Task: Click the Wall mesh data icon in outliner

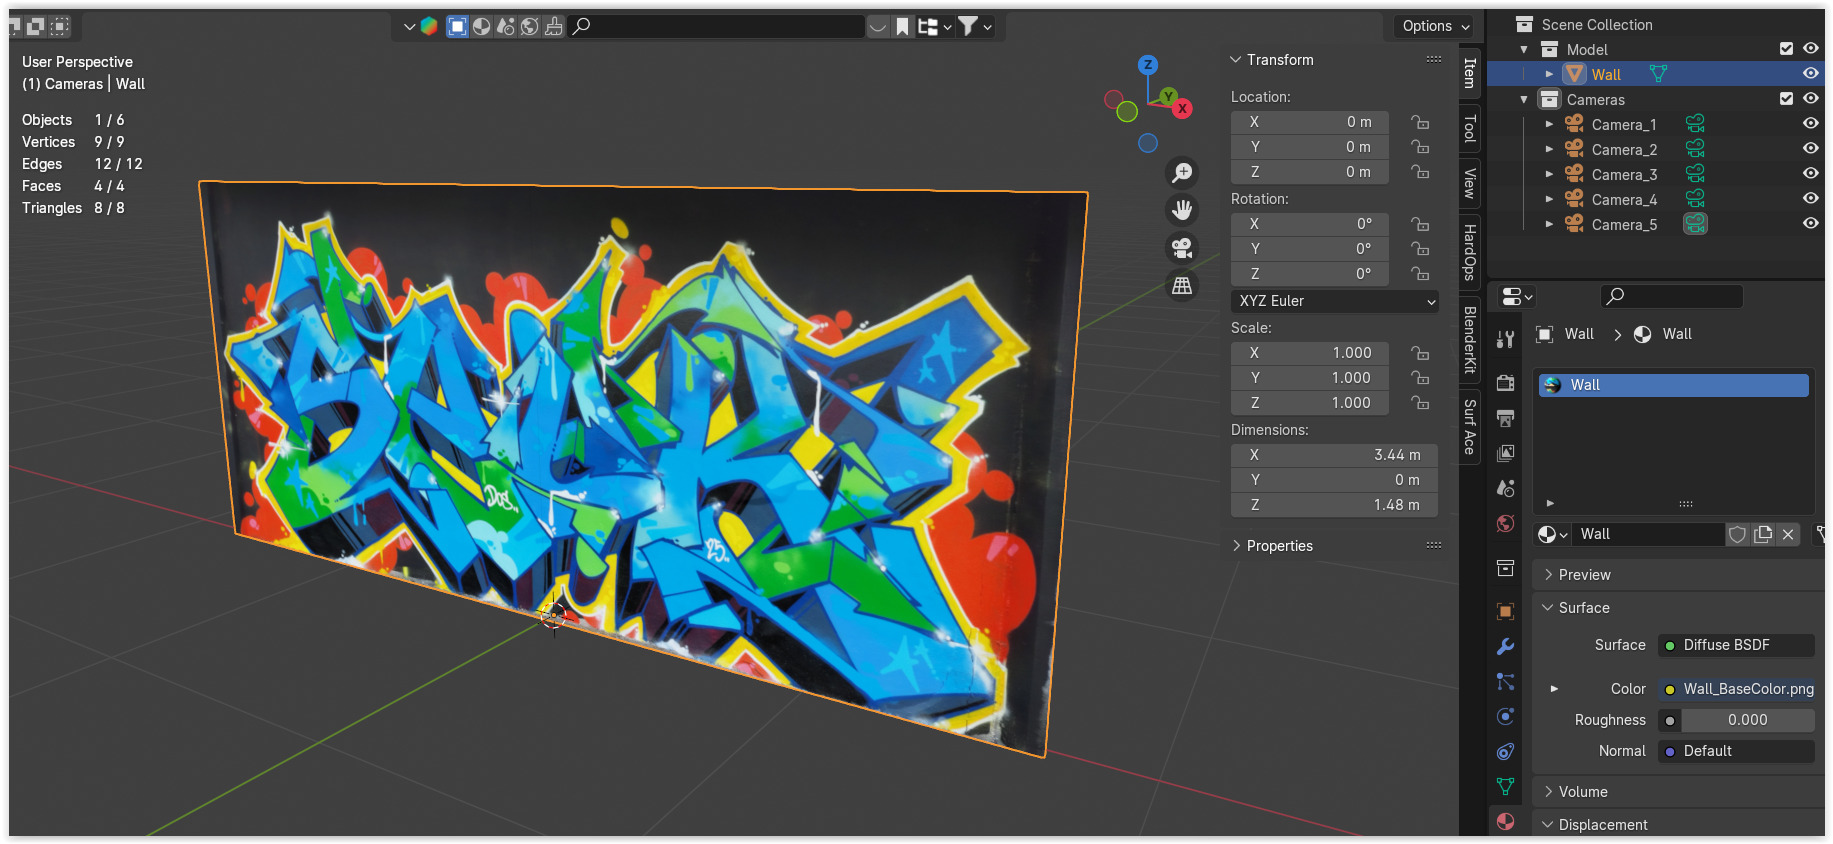Action: (1658, 74)
